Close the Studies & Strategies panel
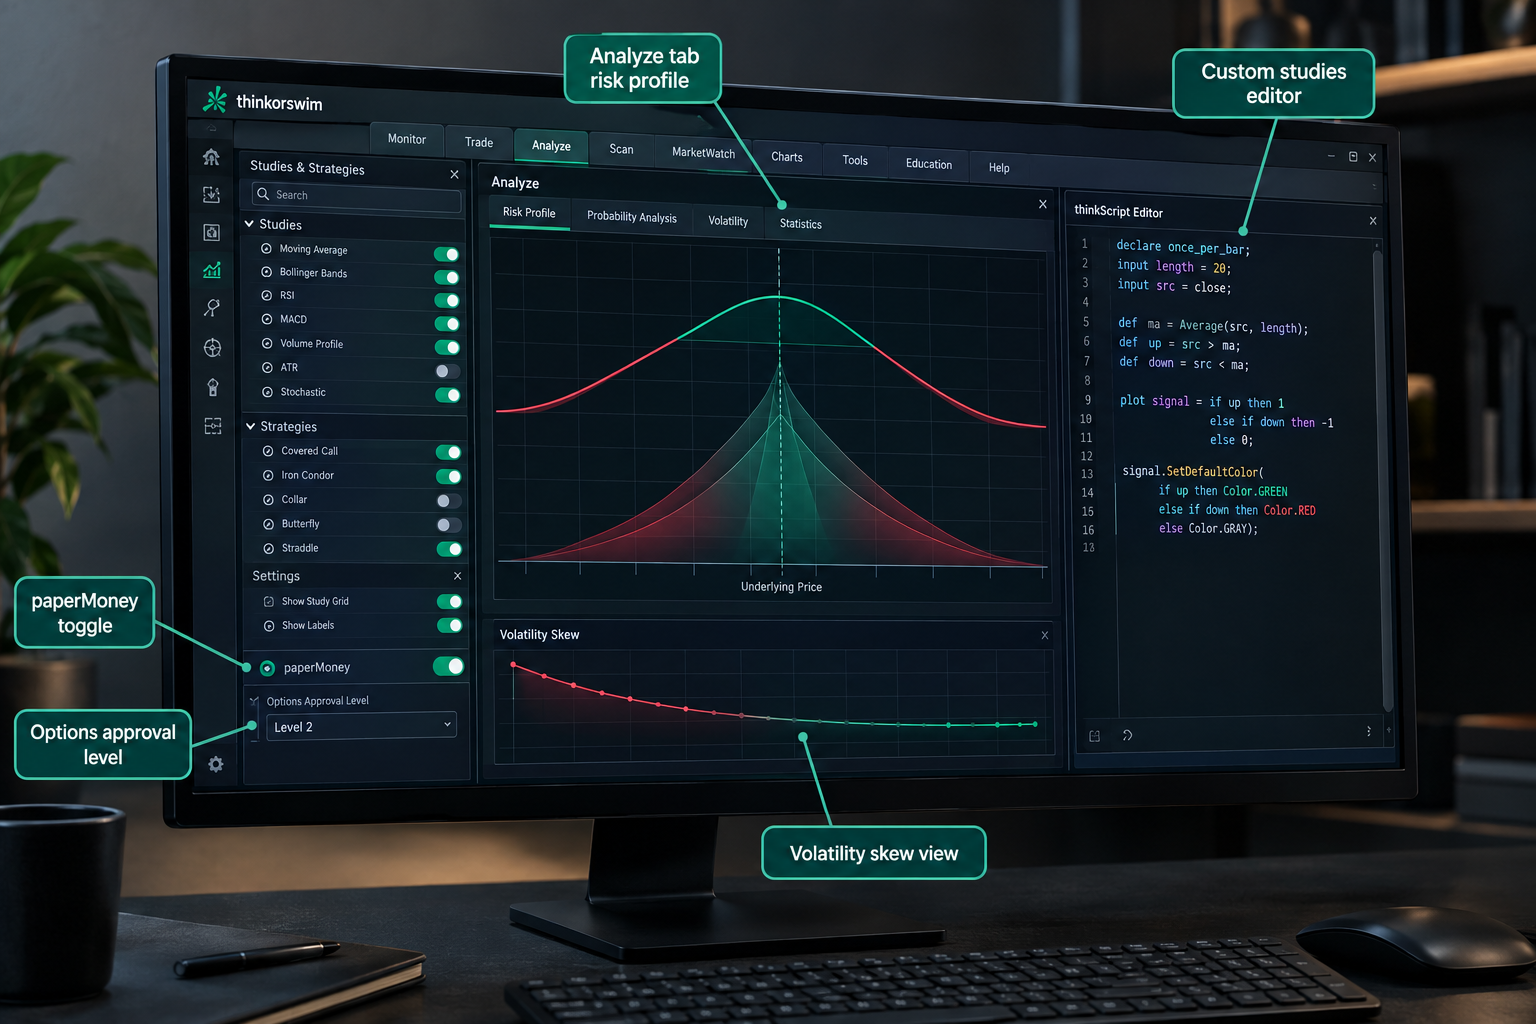Screen dimensions: 1536x1024 [x=454, y=174]
